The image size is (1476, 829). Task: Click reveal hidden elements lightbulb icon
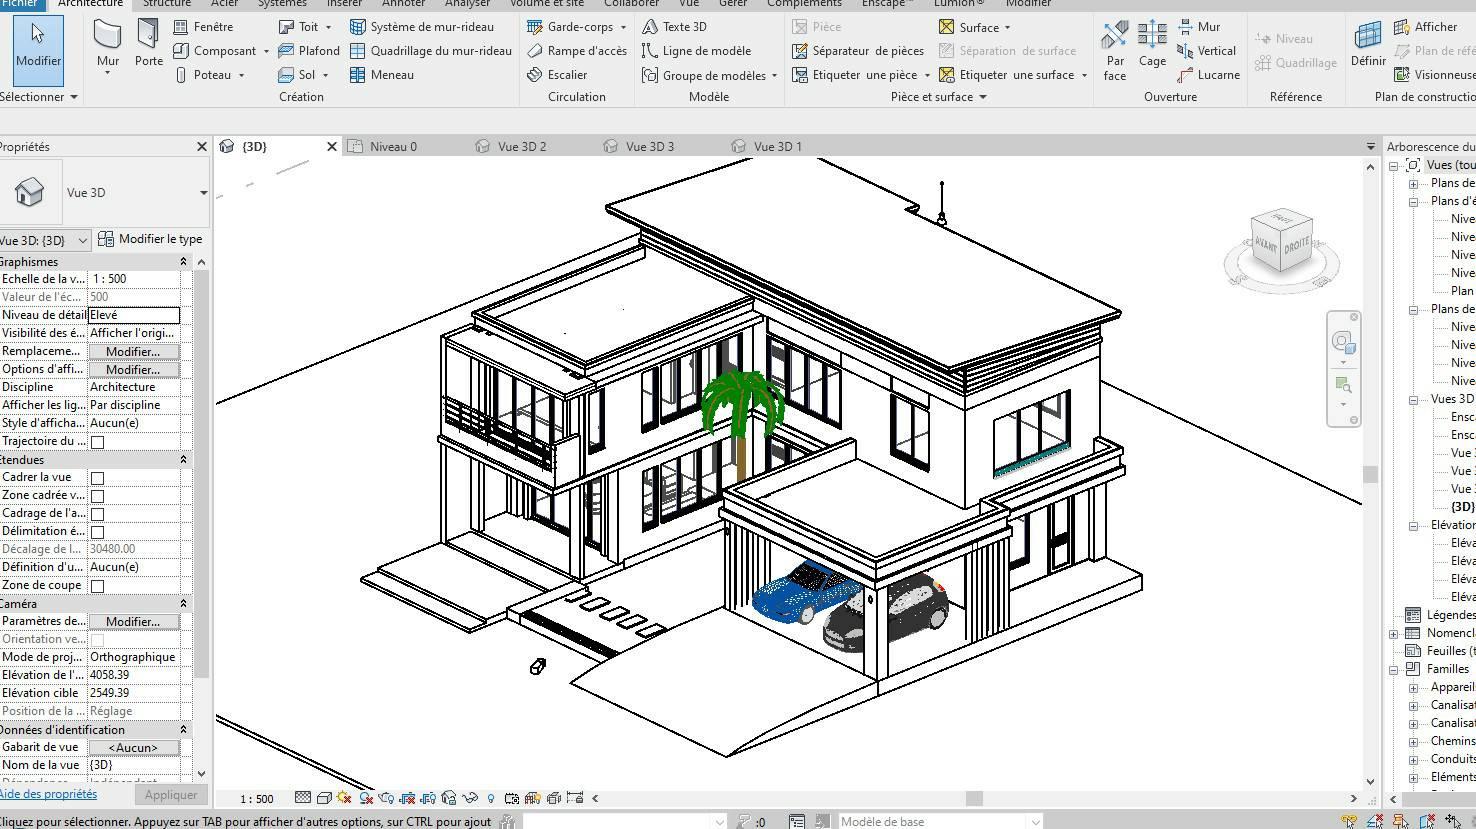[491, 798]
